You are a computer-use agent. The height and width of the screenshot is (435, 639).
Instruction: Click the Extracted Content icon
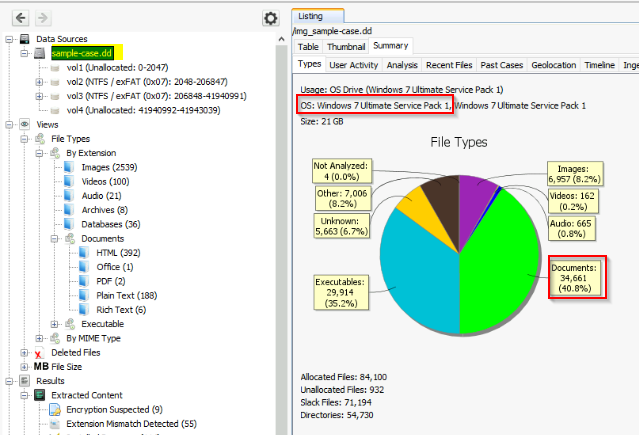click(x=40, y=395)
